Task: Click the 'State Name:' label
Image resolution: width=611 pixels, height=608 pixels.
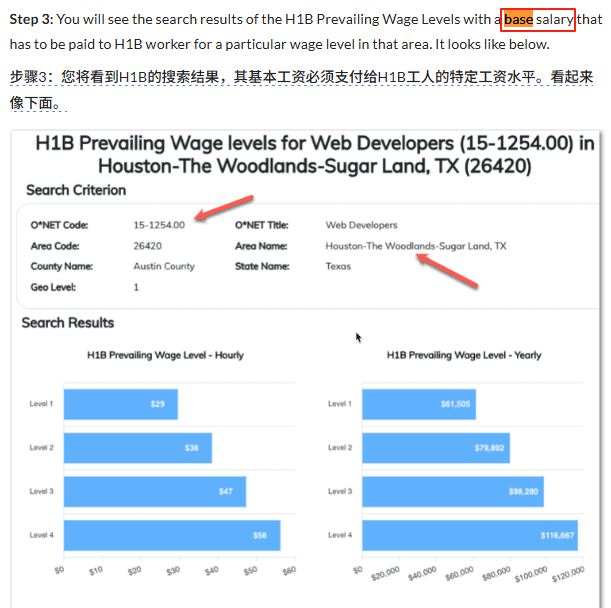Action: click(x=262, y=266)
